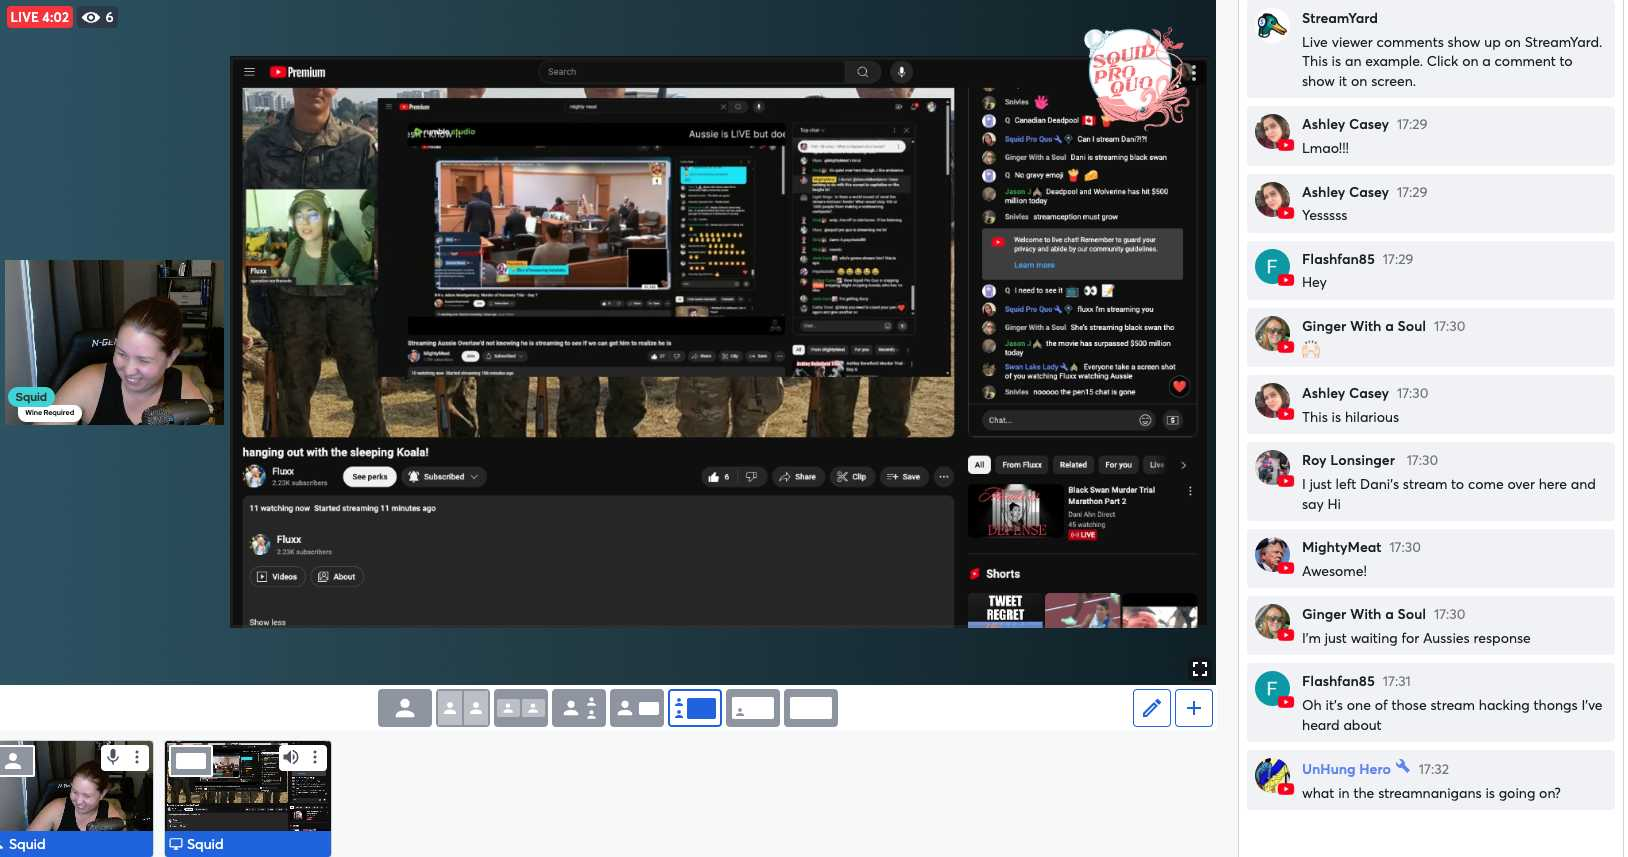This screenshot has height=857, width=1628.
Task: Click the See perks button
Action: 369,477
